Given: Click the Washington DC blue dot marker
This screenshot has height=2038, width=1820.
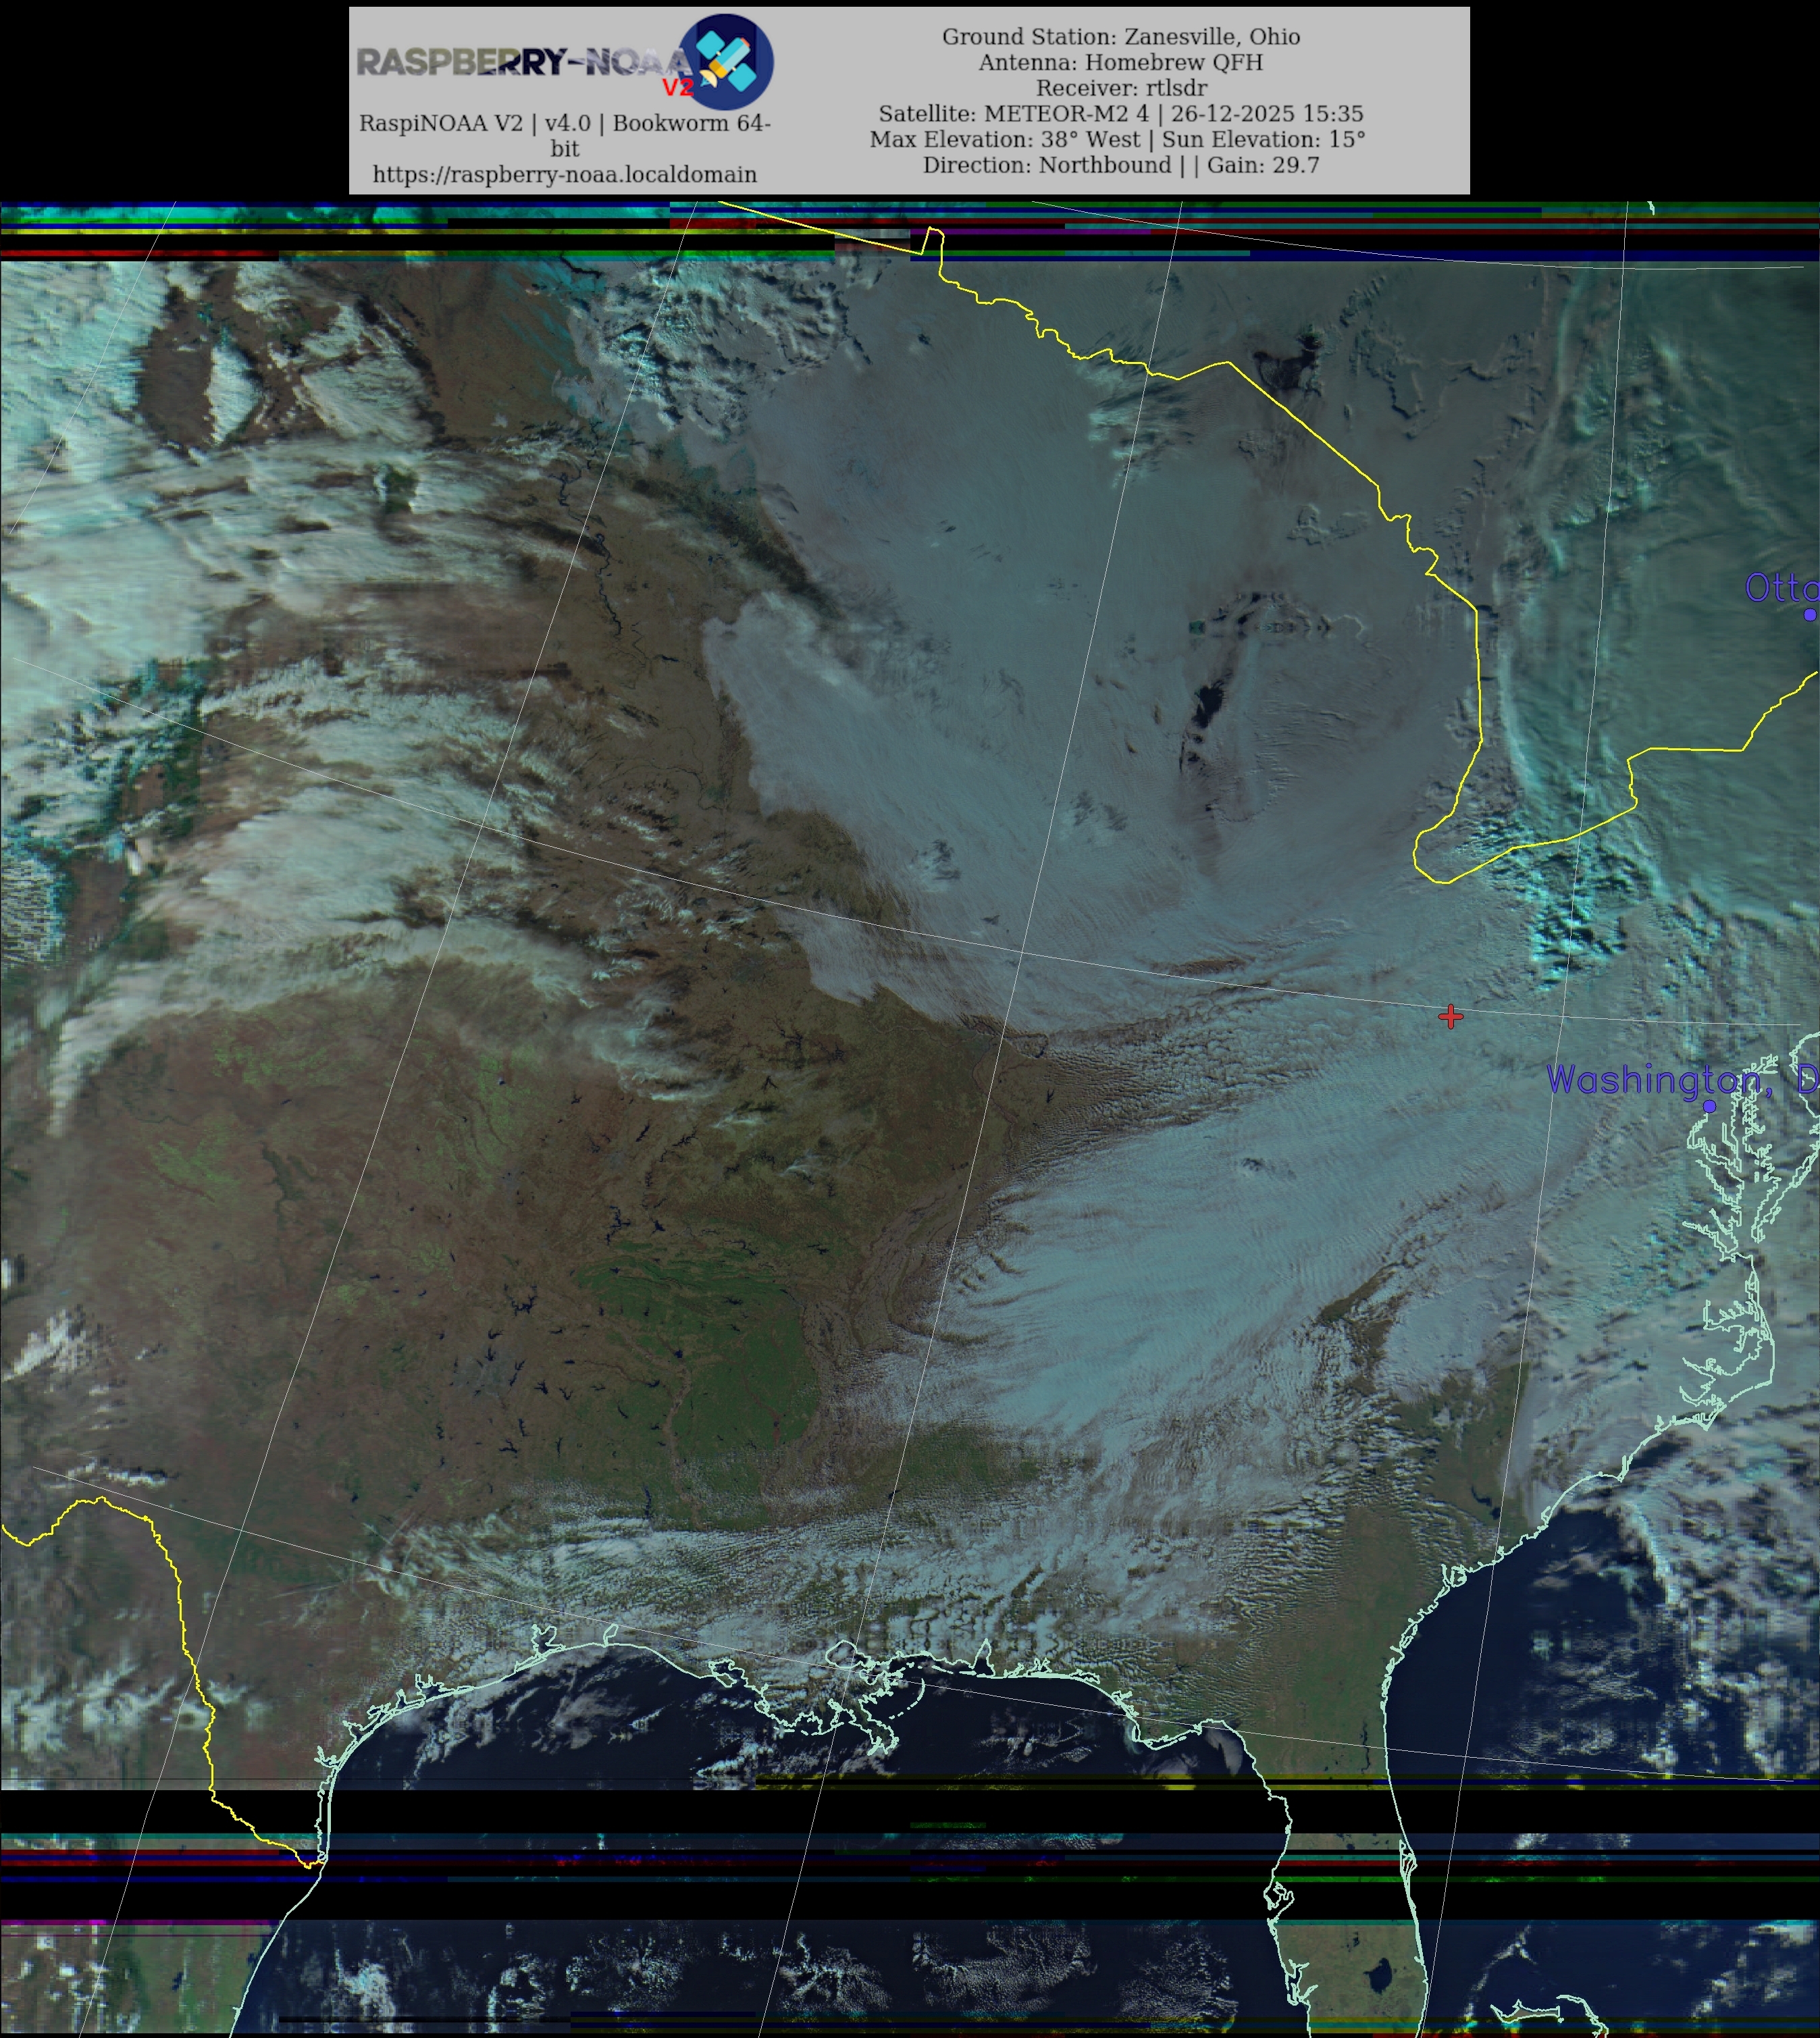Looking at the screenshot, I should coord(1709,1106).
